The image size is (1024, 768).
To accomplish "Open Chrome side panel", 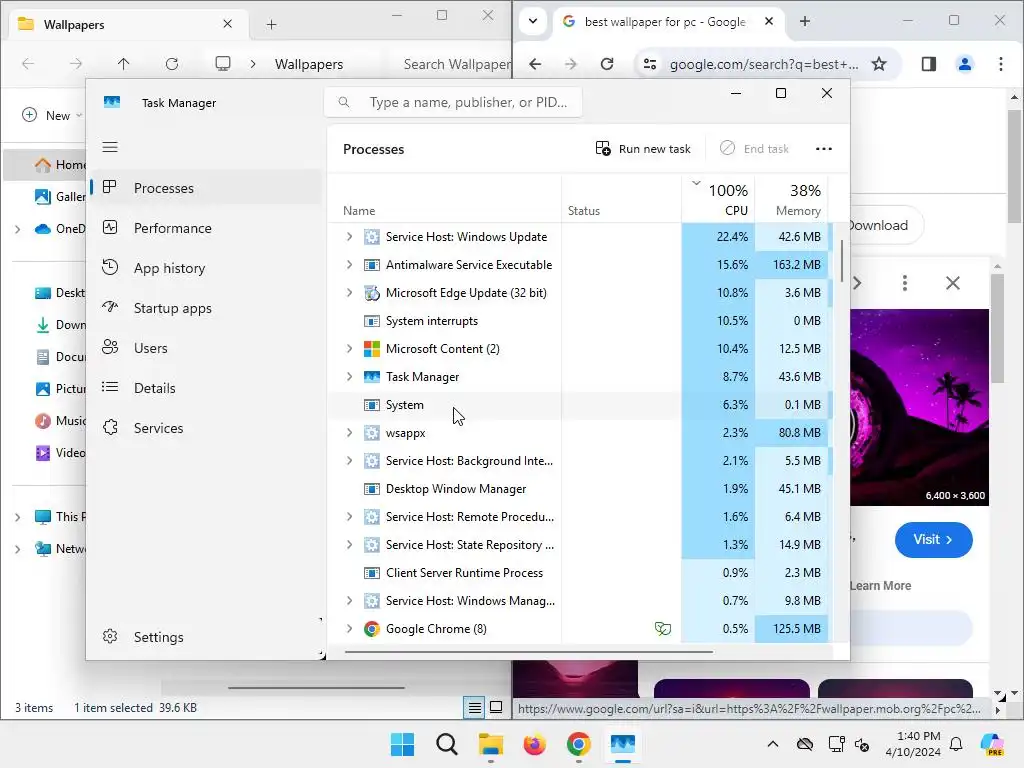I will [x=929, y=64].
